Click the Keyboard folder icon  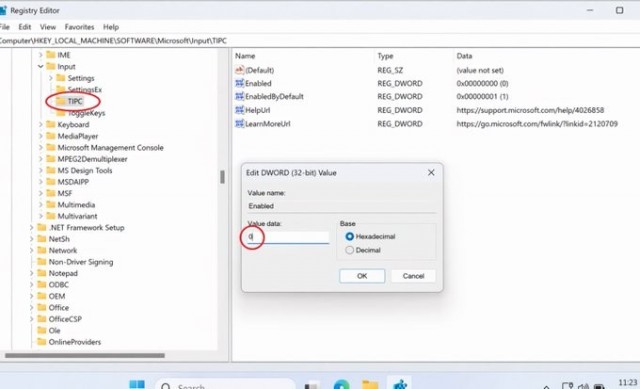[x=51, y=124]
